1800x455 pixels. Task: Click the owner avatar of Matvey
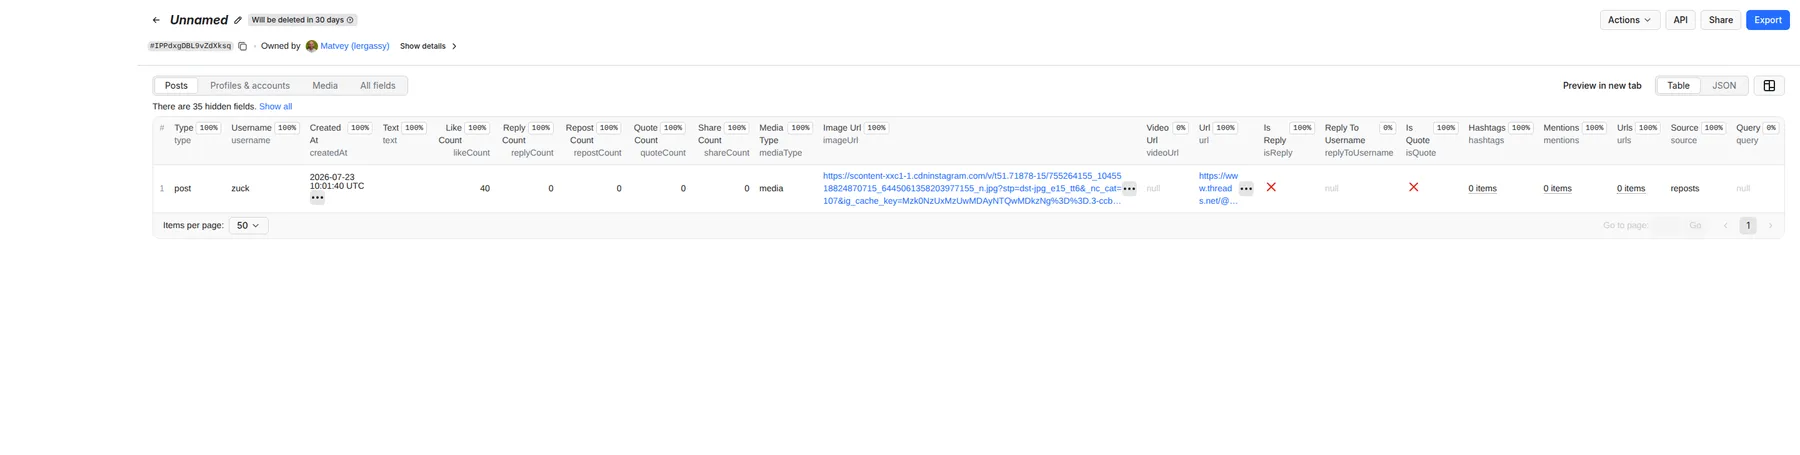[x=312, y=46]
